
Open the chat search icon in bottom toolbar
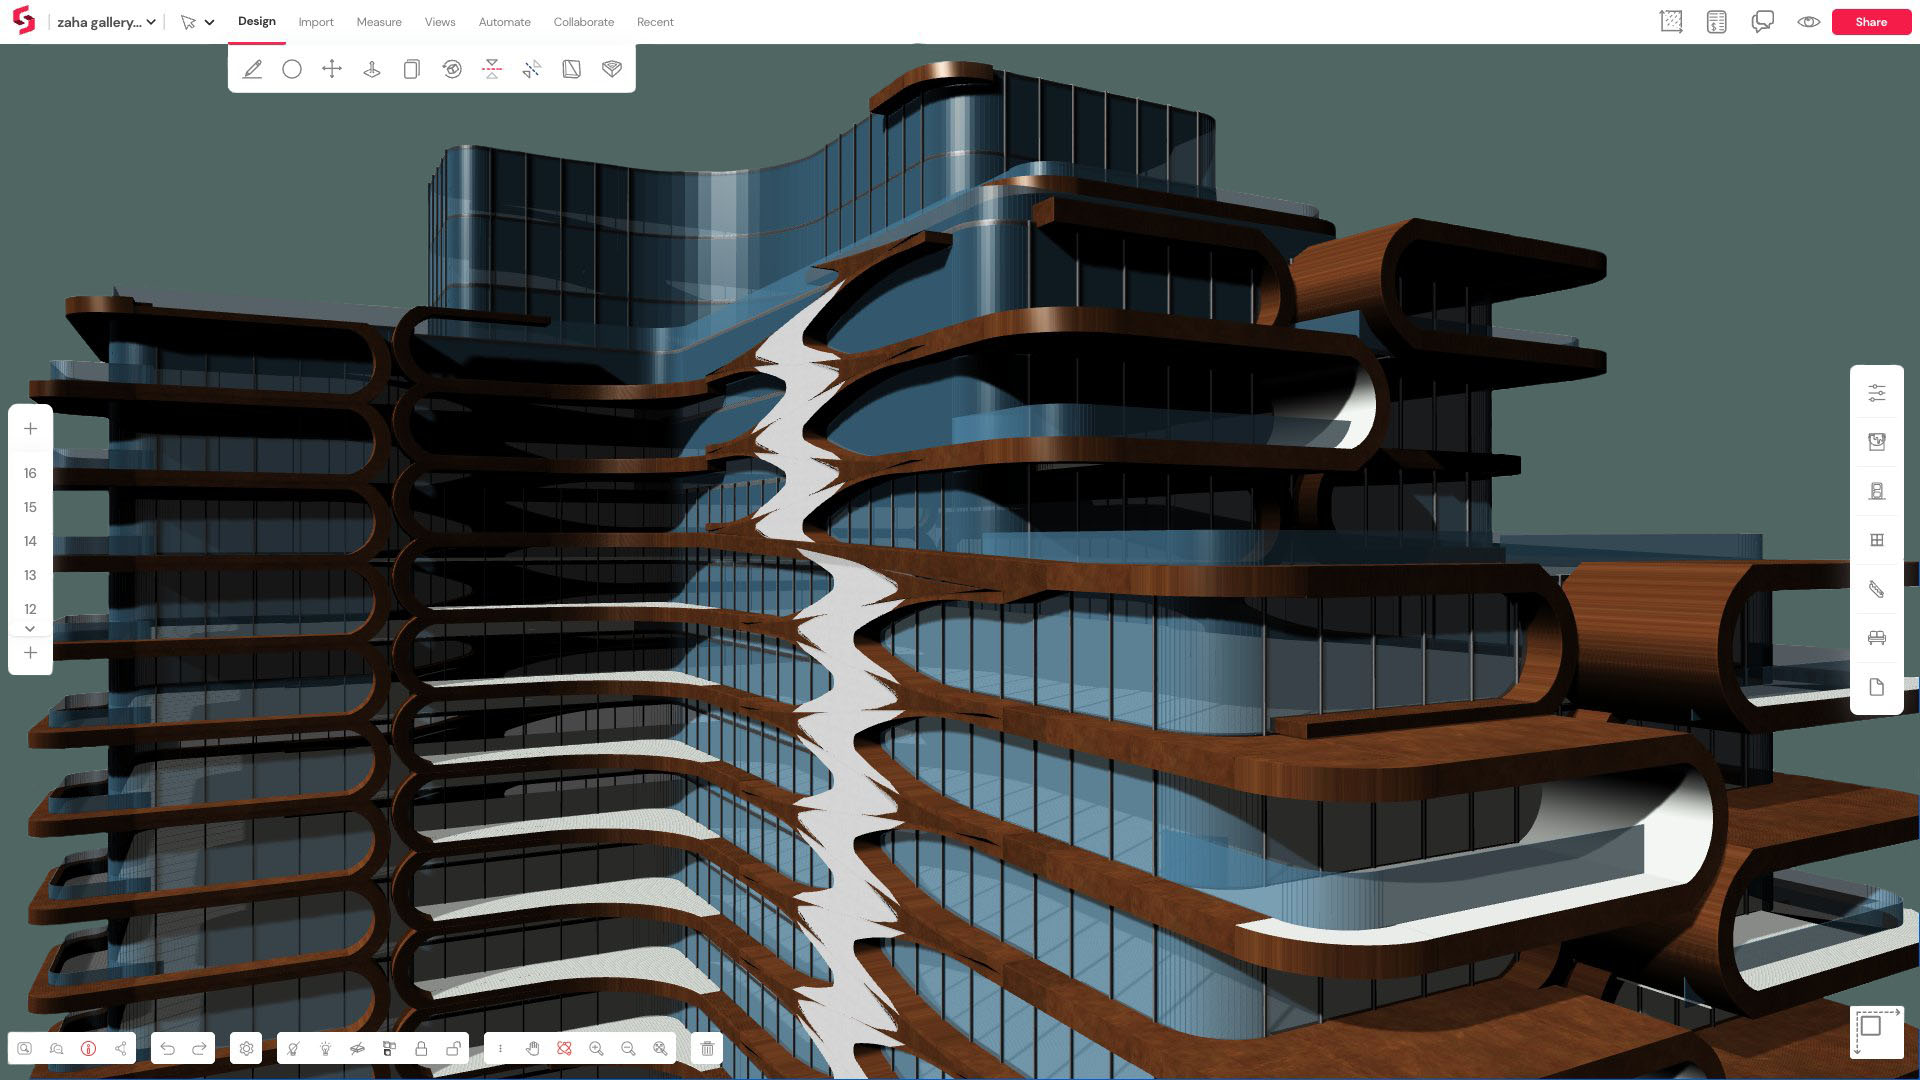click(57, 1048)
